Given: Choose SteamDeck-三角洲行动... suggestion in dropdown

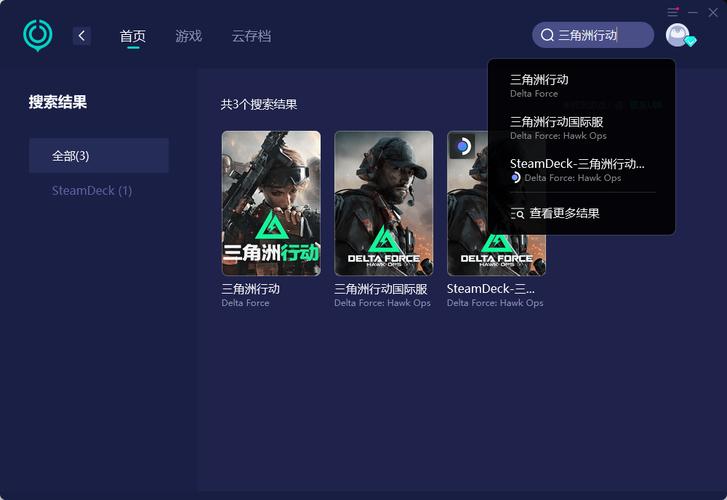Looking at the screenshot, I should tap(581, 170).
